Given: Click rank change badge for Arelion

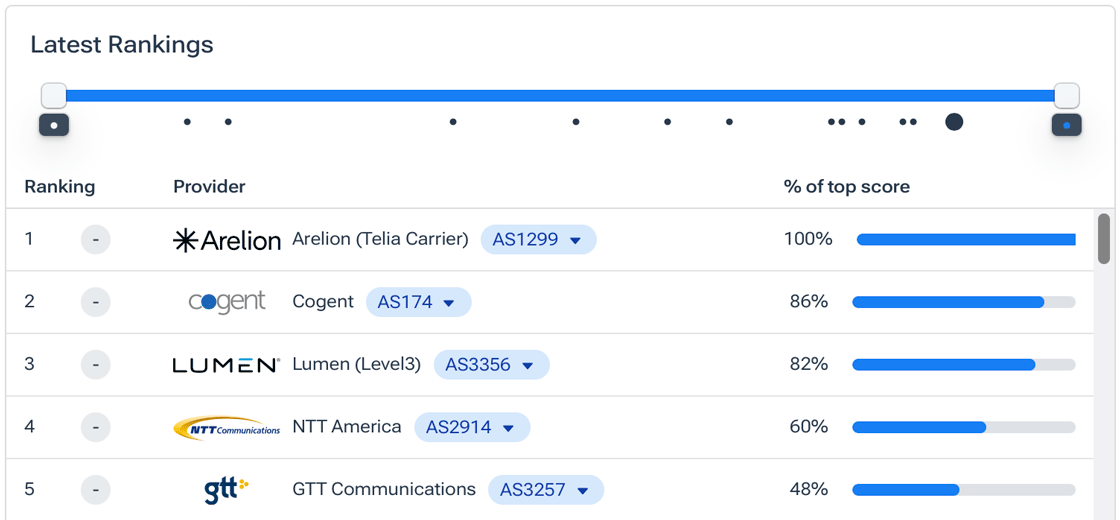Looking at the screenshot, I should tap(96, 240).
